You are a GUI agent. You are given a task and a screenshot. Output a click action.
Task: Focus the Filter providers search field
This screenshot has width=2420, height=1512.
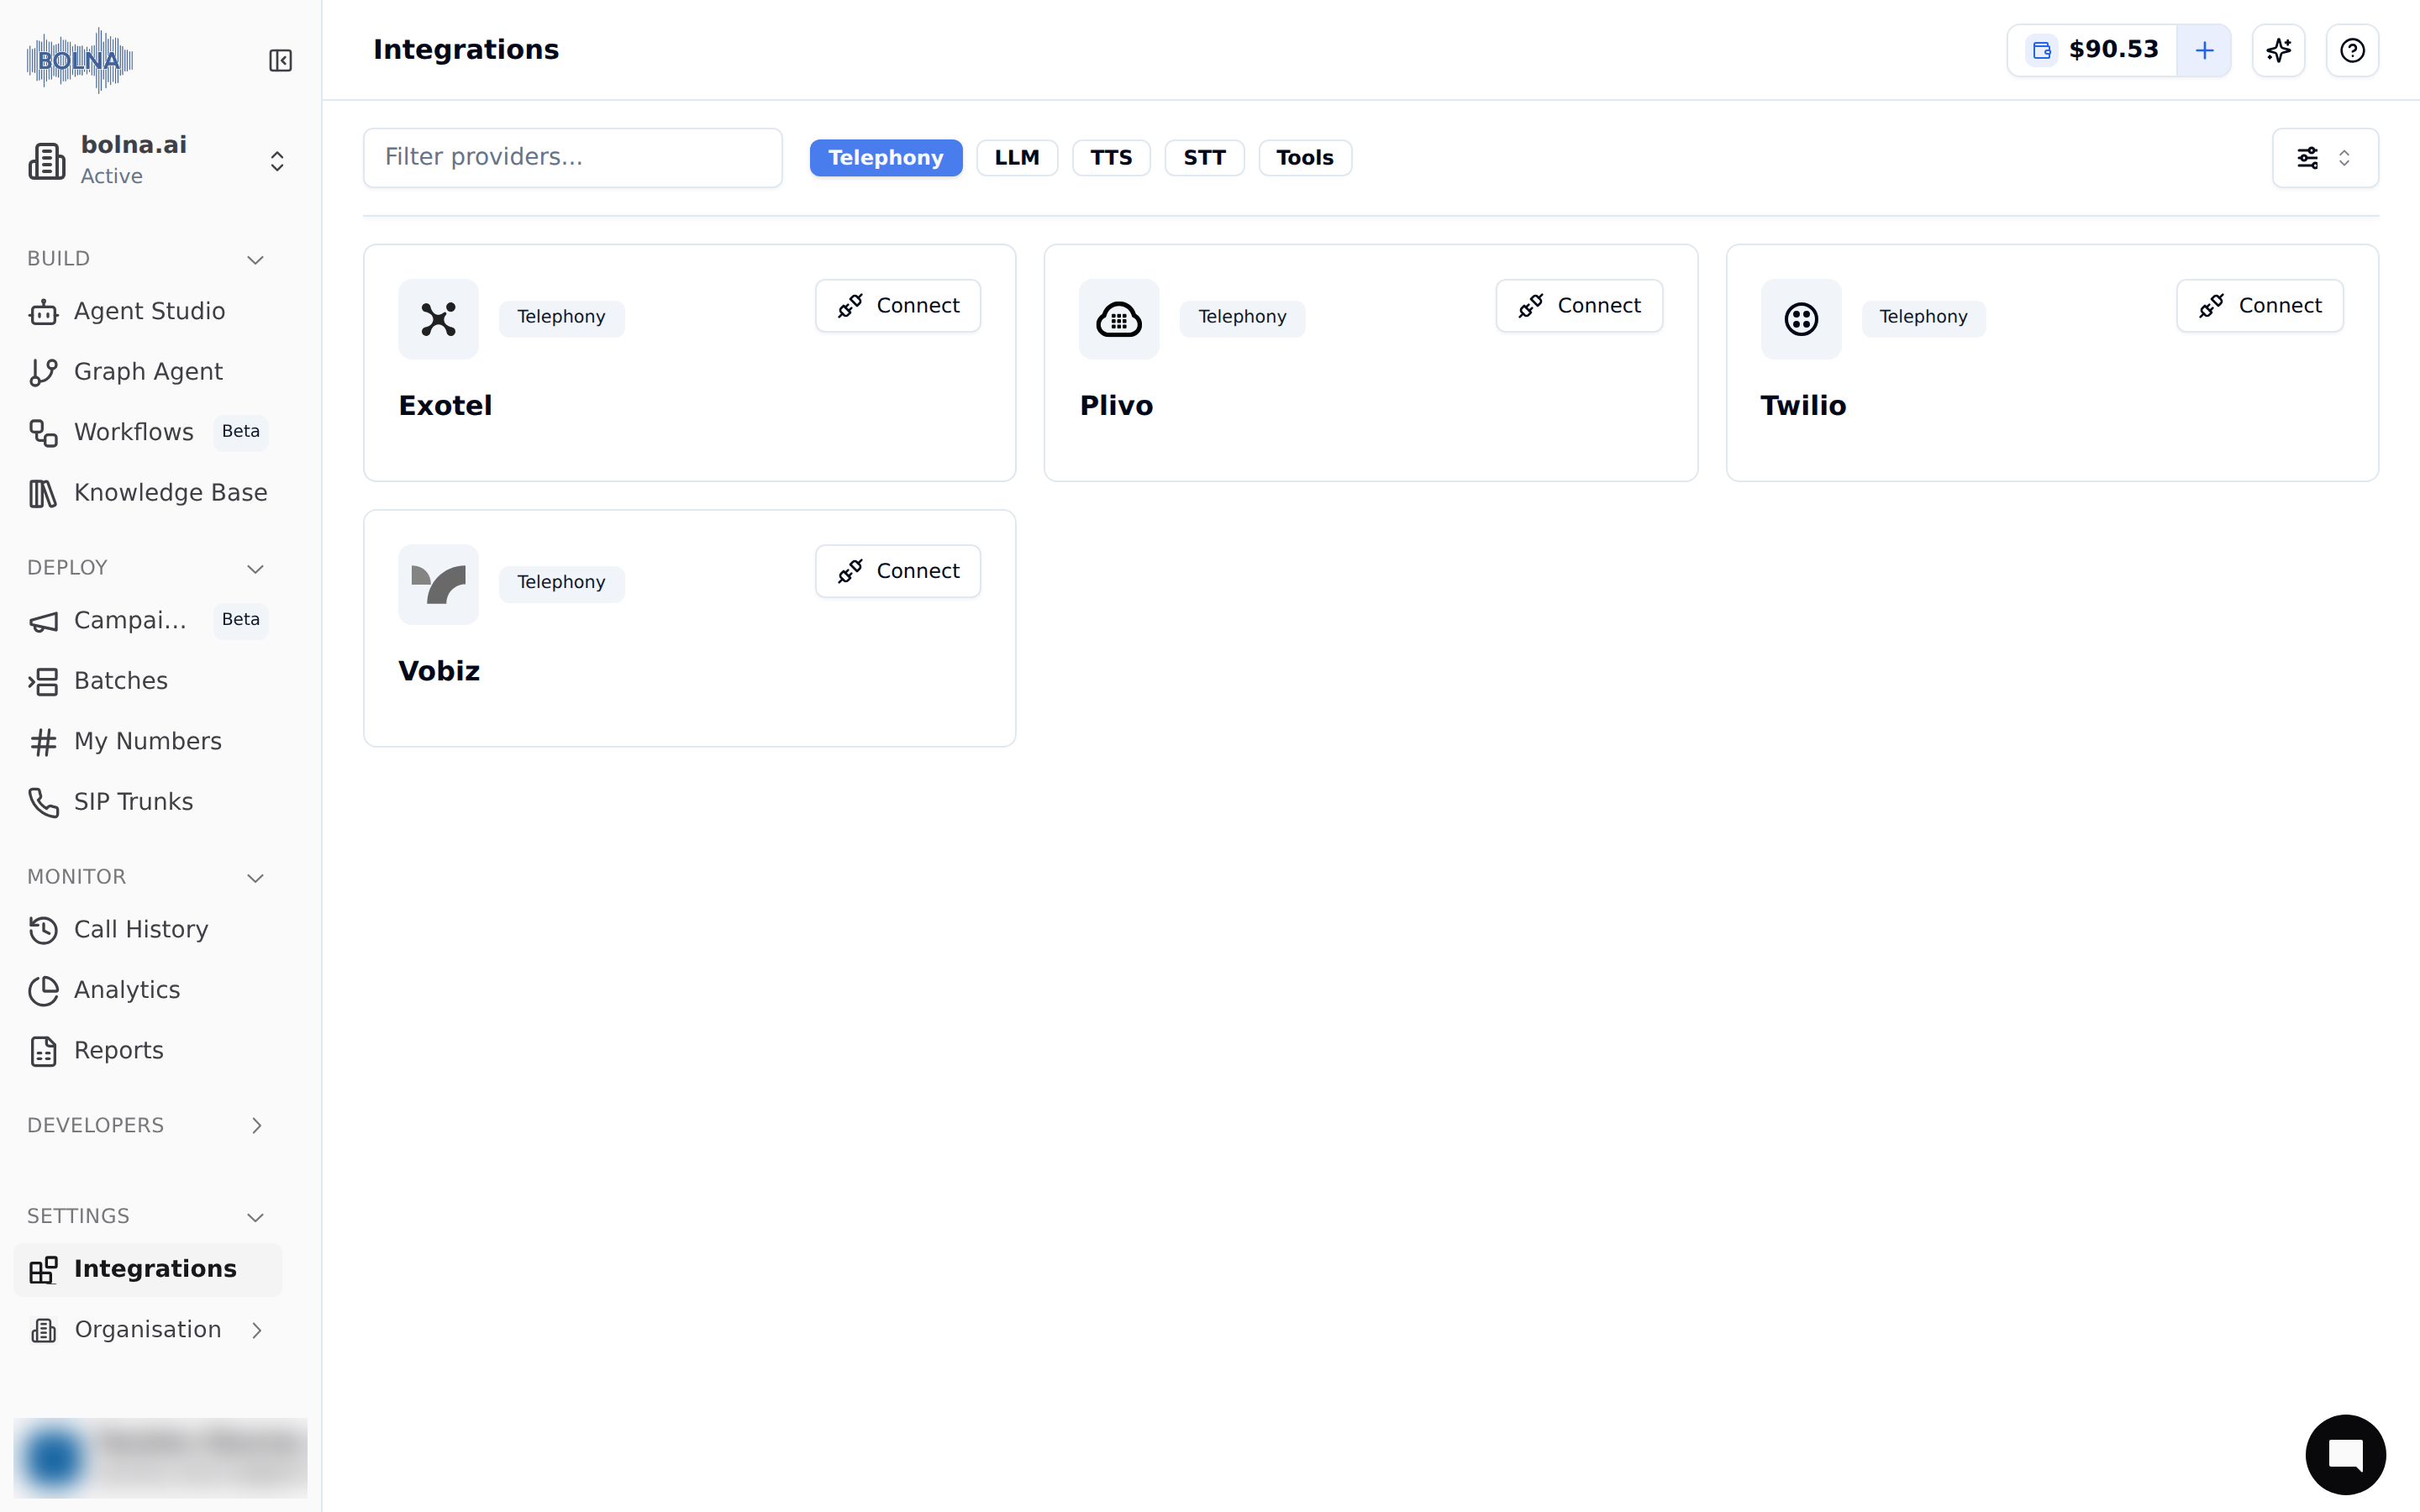pyautogui.click(x=573, y=158)
